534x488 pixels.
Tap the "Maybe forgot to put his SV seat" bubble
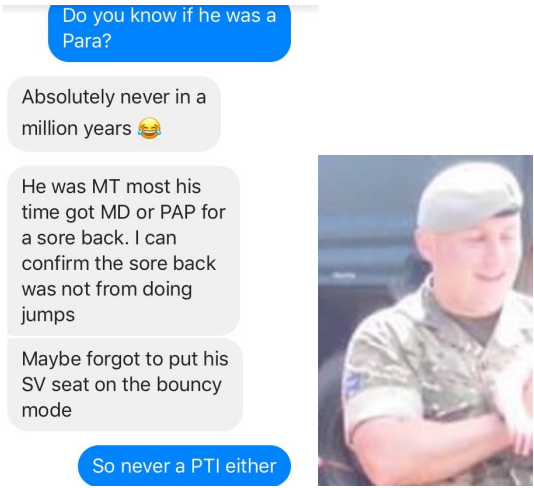point(125,384)
